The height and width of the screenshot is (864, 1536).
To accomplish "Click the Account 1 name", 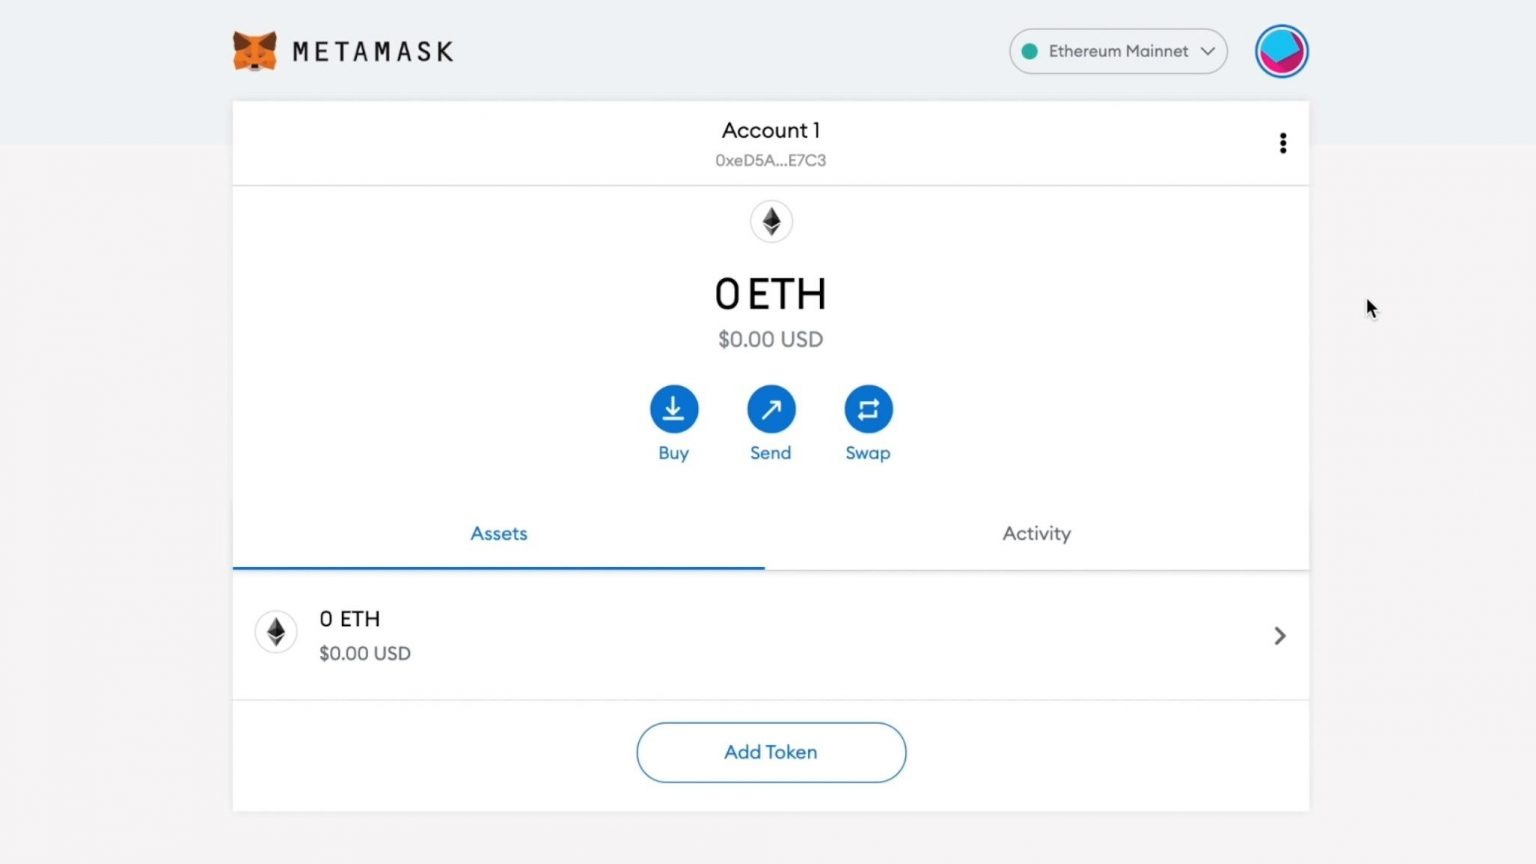I will coord(770,130).
